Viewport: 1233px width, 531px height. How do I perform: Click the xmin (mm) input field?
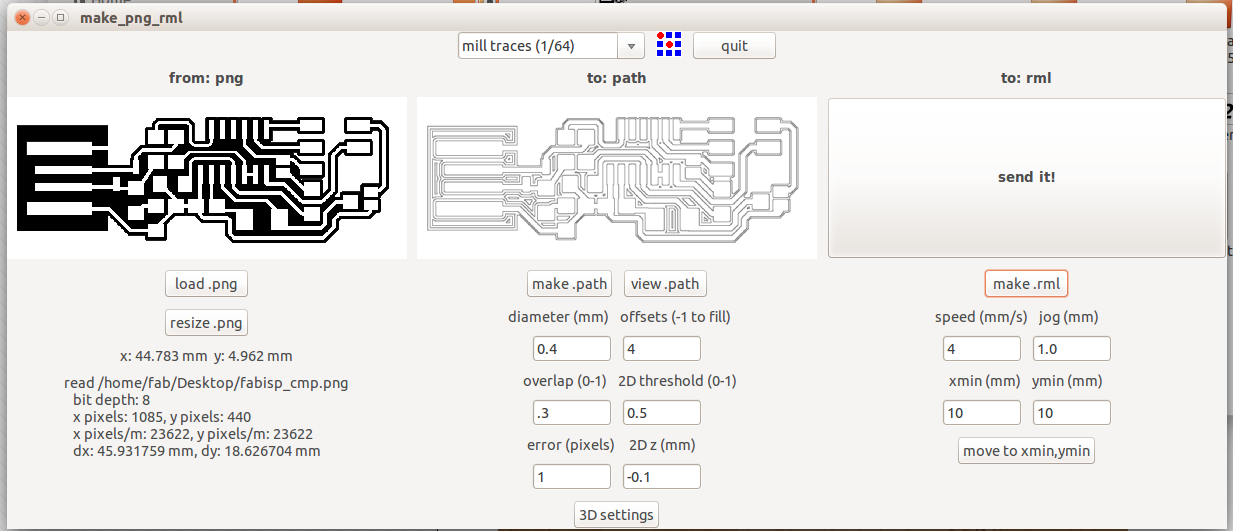pyautogui.click(x=982, y=413)
